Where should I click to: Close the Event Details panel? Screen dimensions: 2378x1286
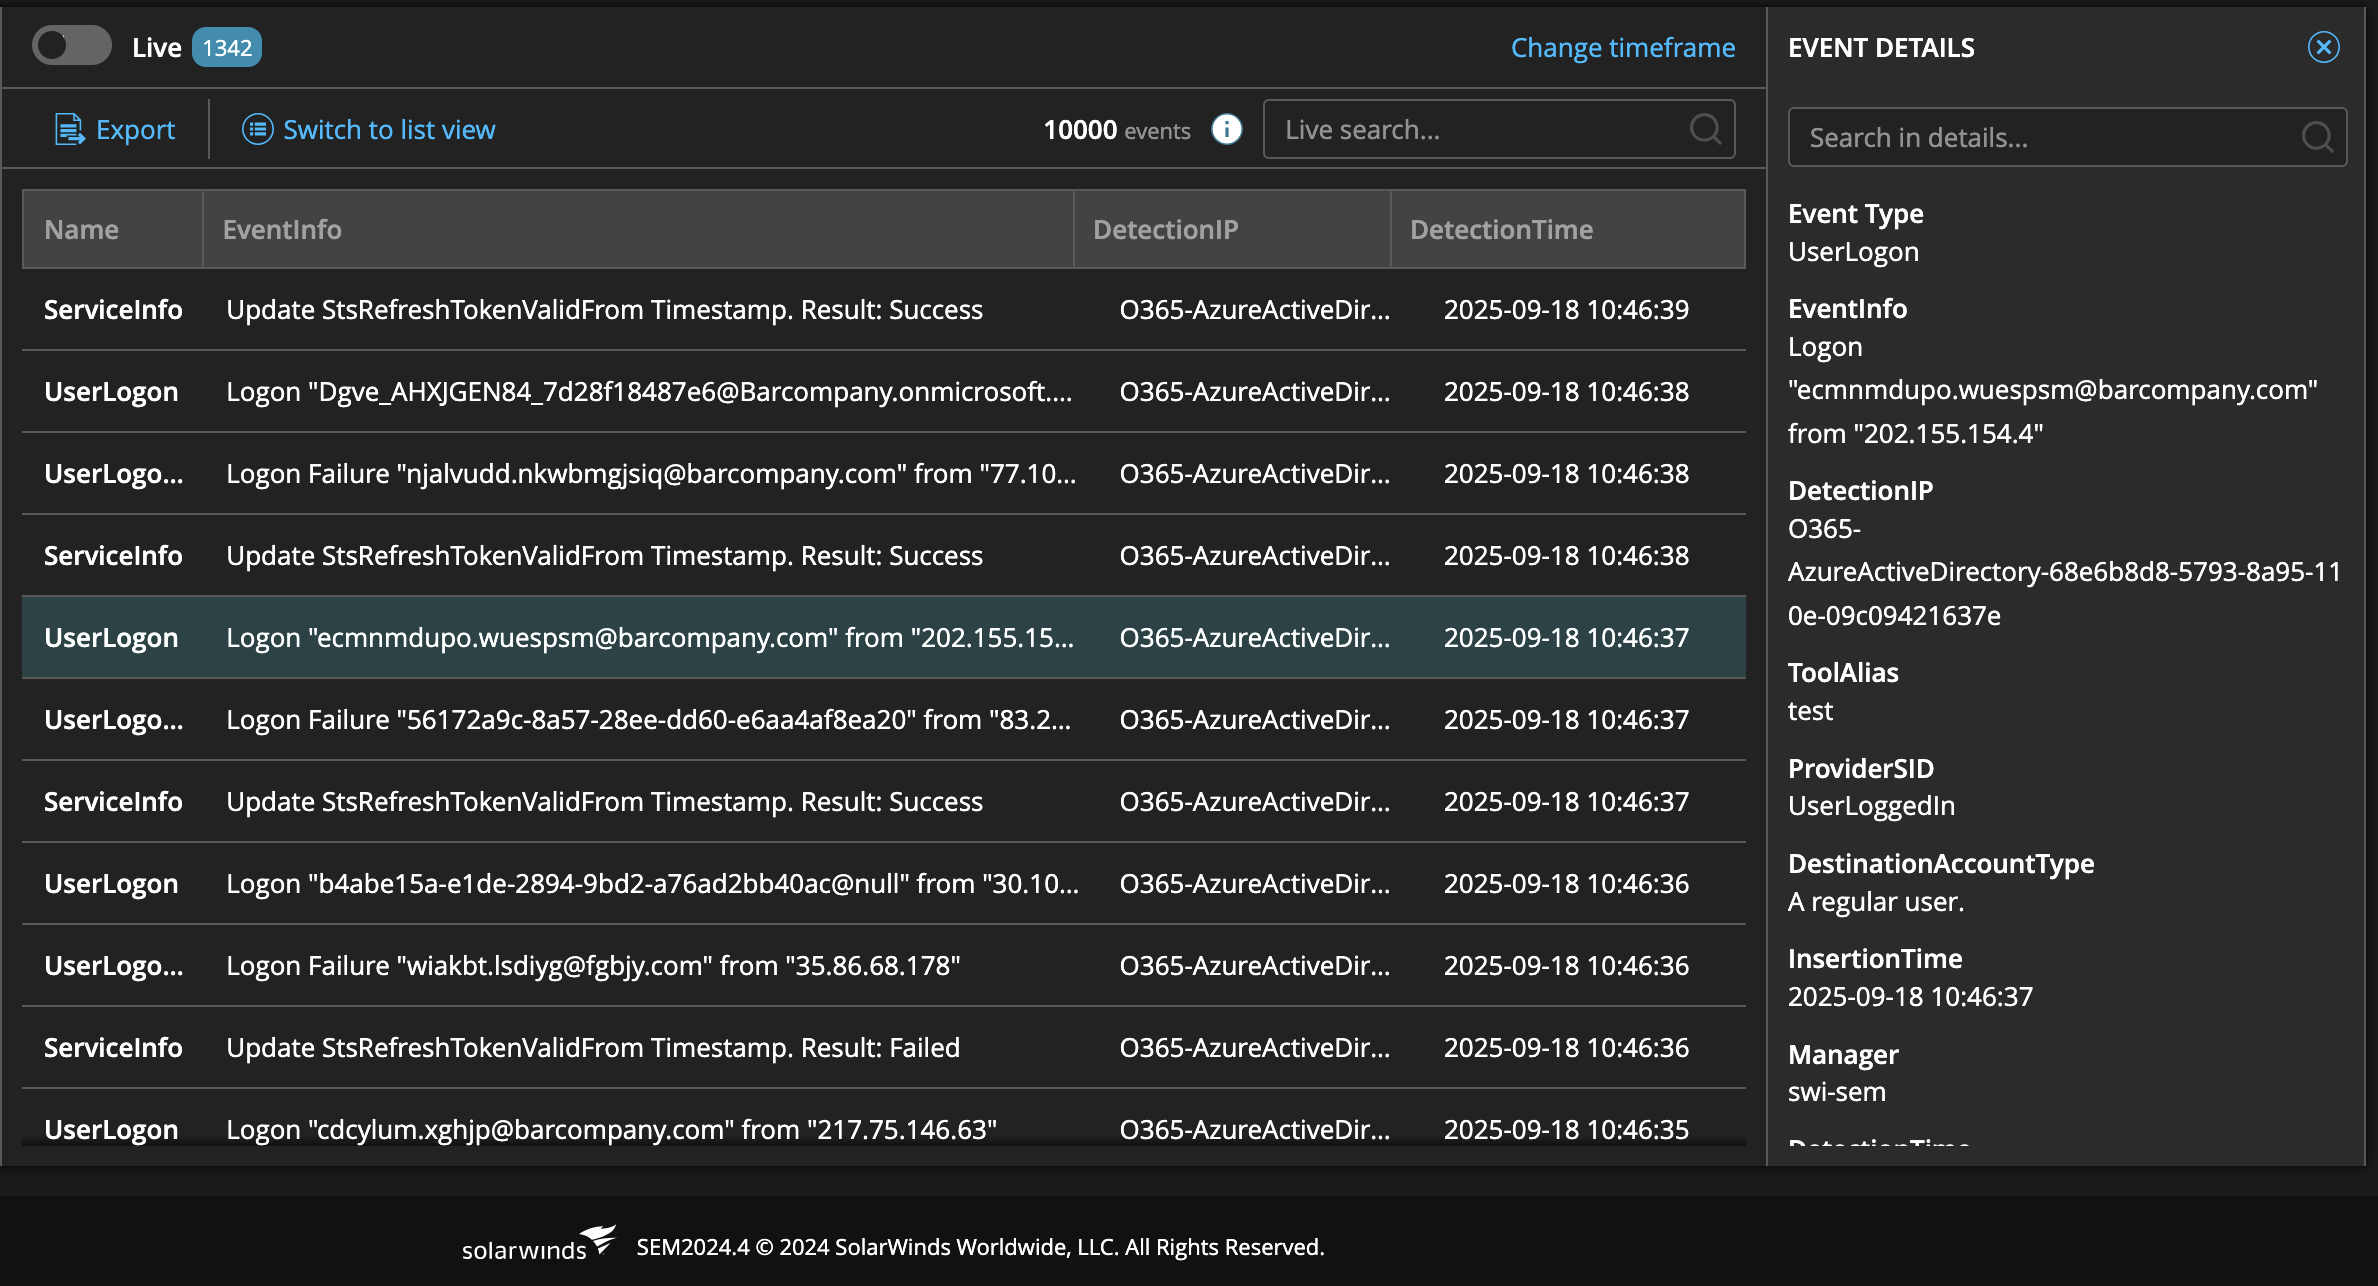tap(2323, 47)
